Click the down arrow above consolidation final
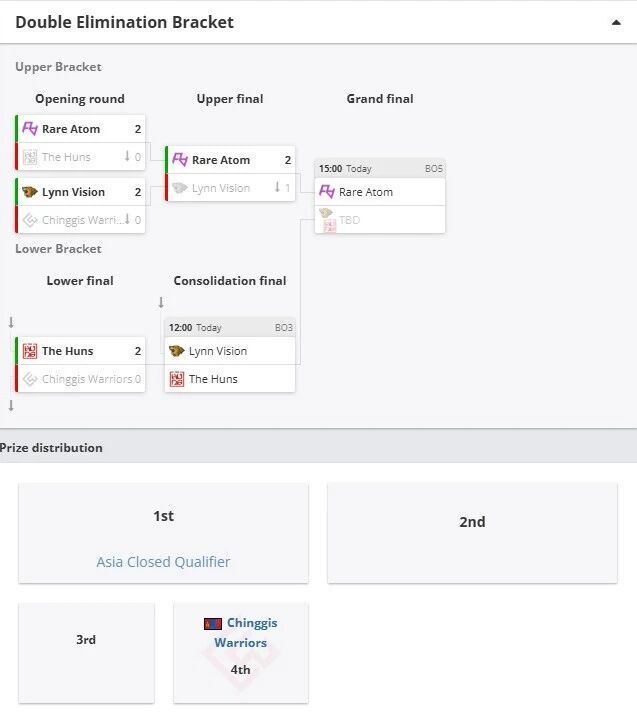637x722 pixels. [x=161, y=302]
